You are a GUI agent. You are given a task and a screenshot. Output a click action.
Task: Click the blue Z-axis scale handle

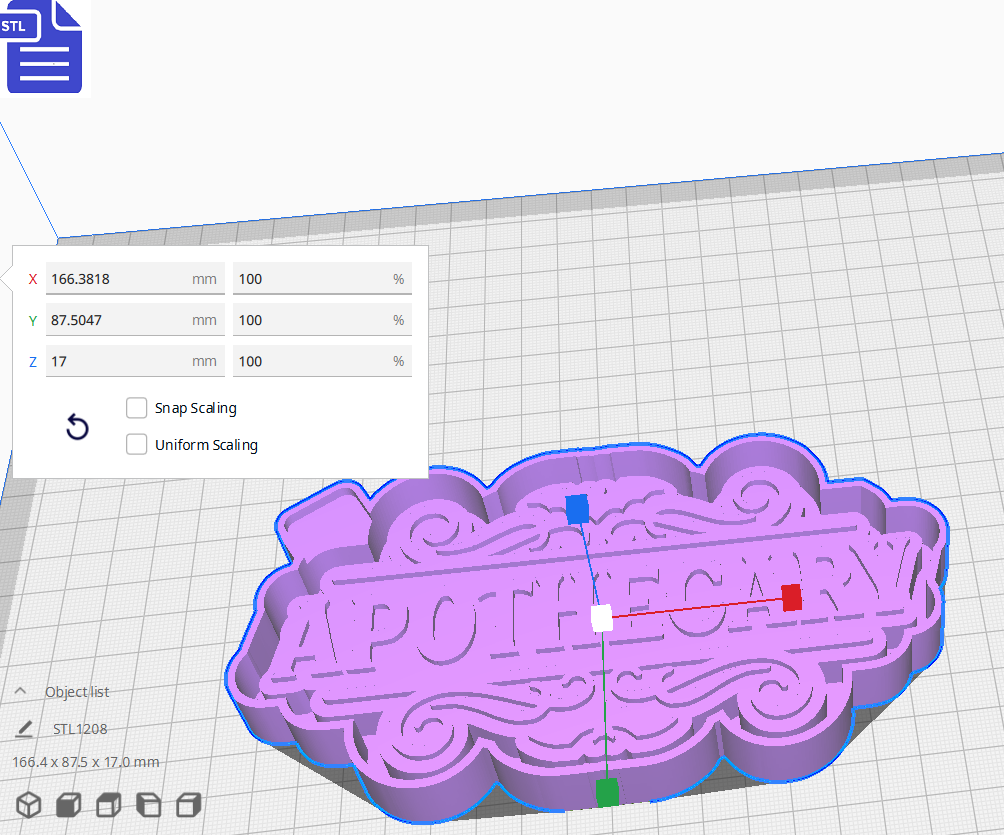(576, 510)
